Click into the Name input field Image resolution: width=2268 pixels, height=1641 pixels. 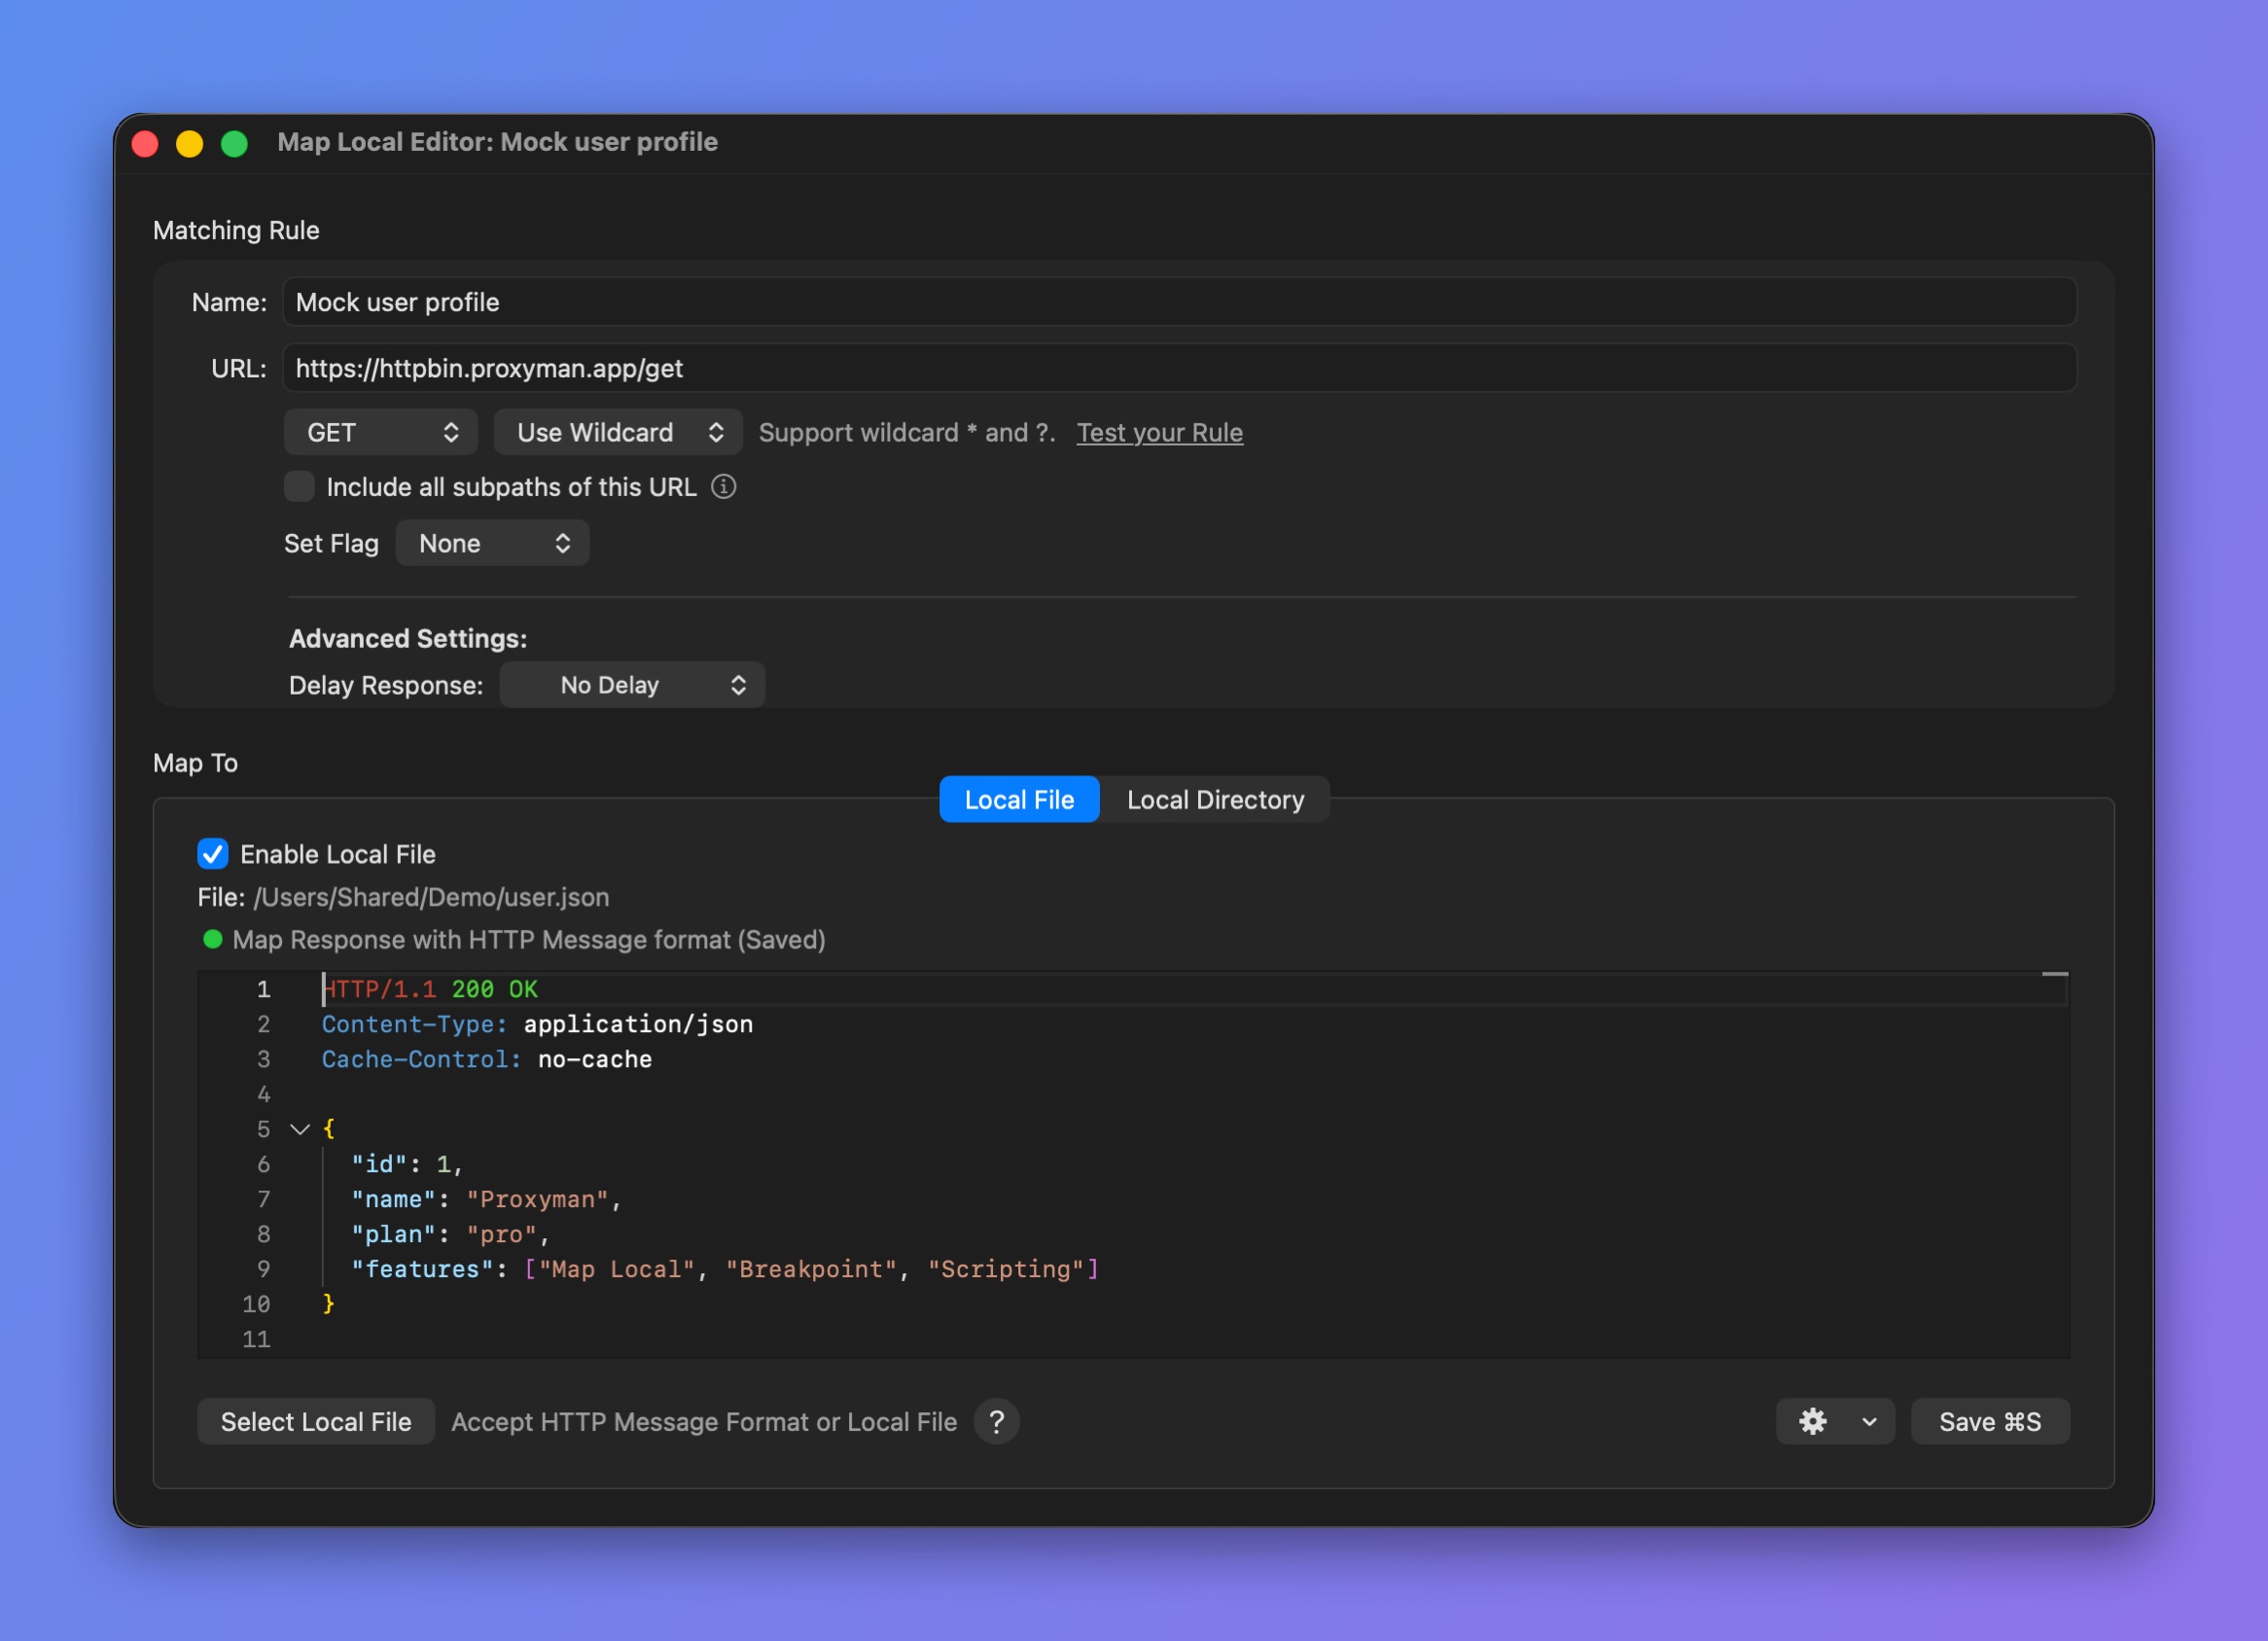(1179, 302)
